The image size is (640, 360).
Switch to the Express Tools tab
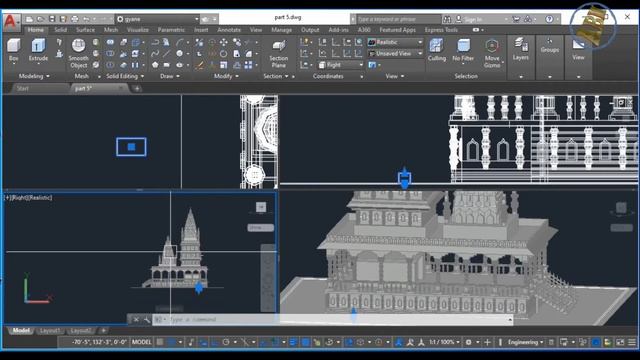click(441, 30)
